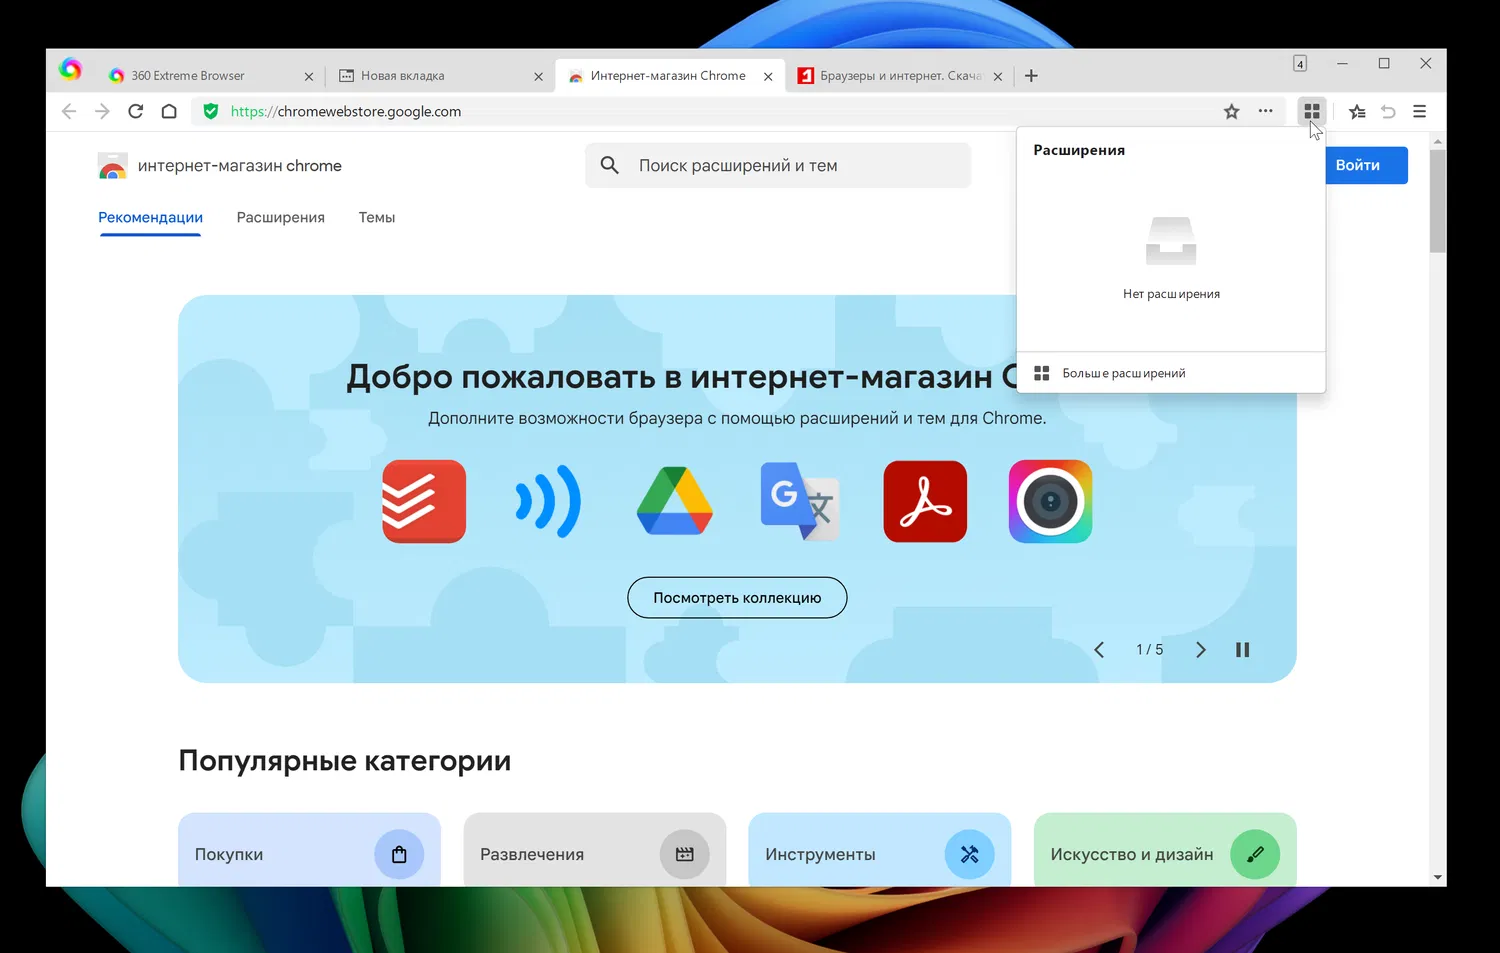1500x953 pixels.
Task: Click the page vertical scrollbar thumb
Action: pos(1438,201)
